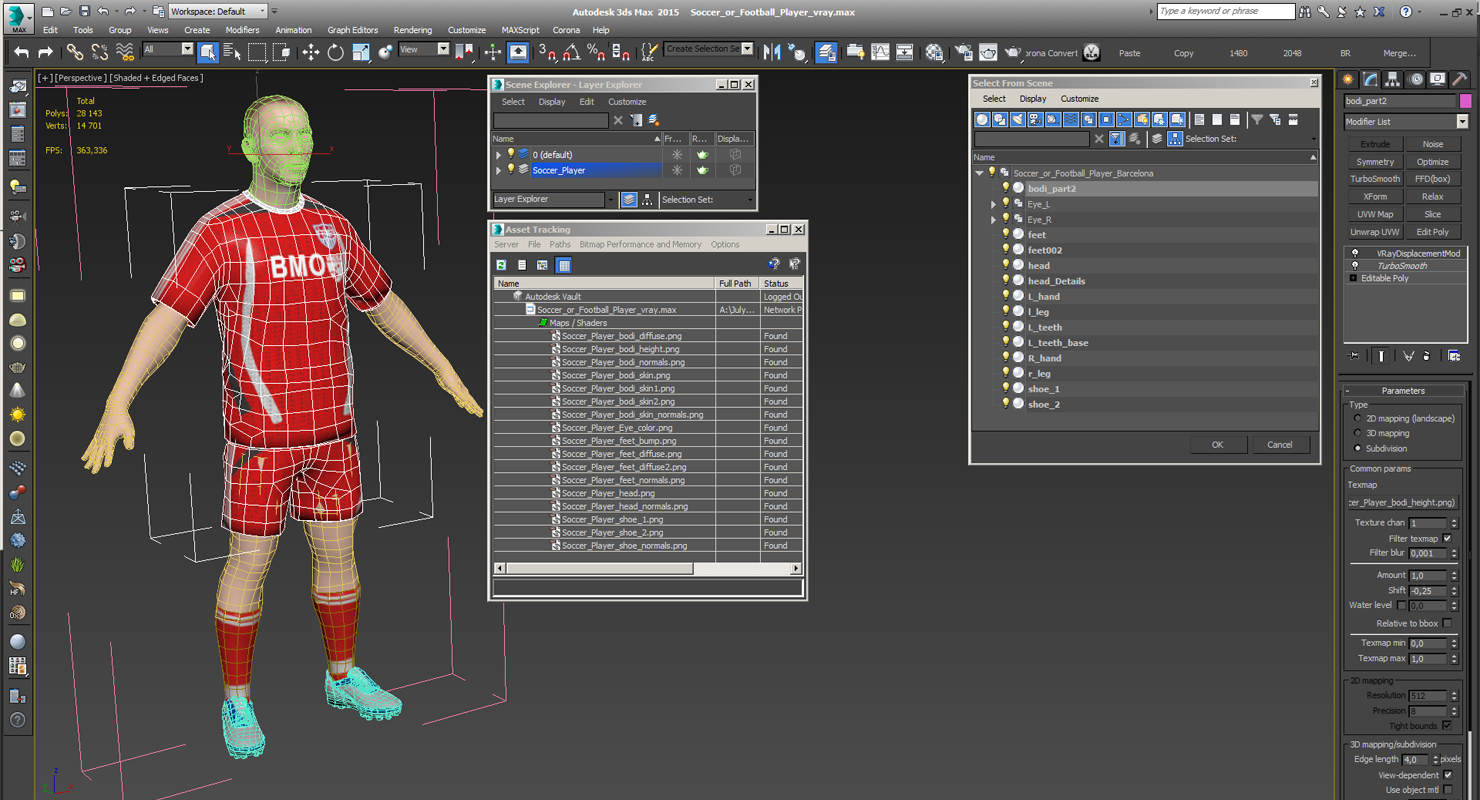Open the Modifiers menu
This screenshot has width=1480, height=800.
[x=242, y=30]
